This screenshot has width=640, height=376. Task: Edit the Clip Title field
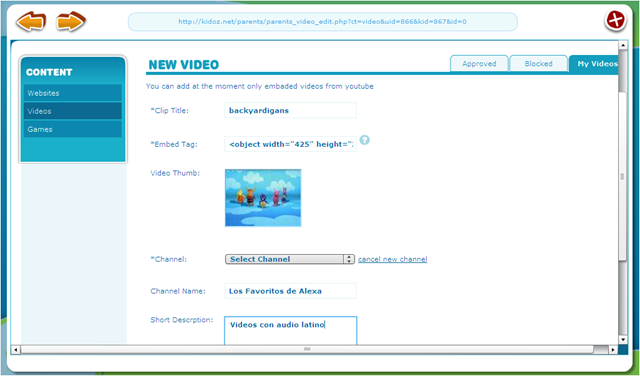(x=291, y=110)
